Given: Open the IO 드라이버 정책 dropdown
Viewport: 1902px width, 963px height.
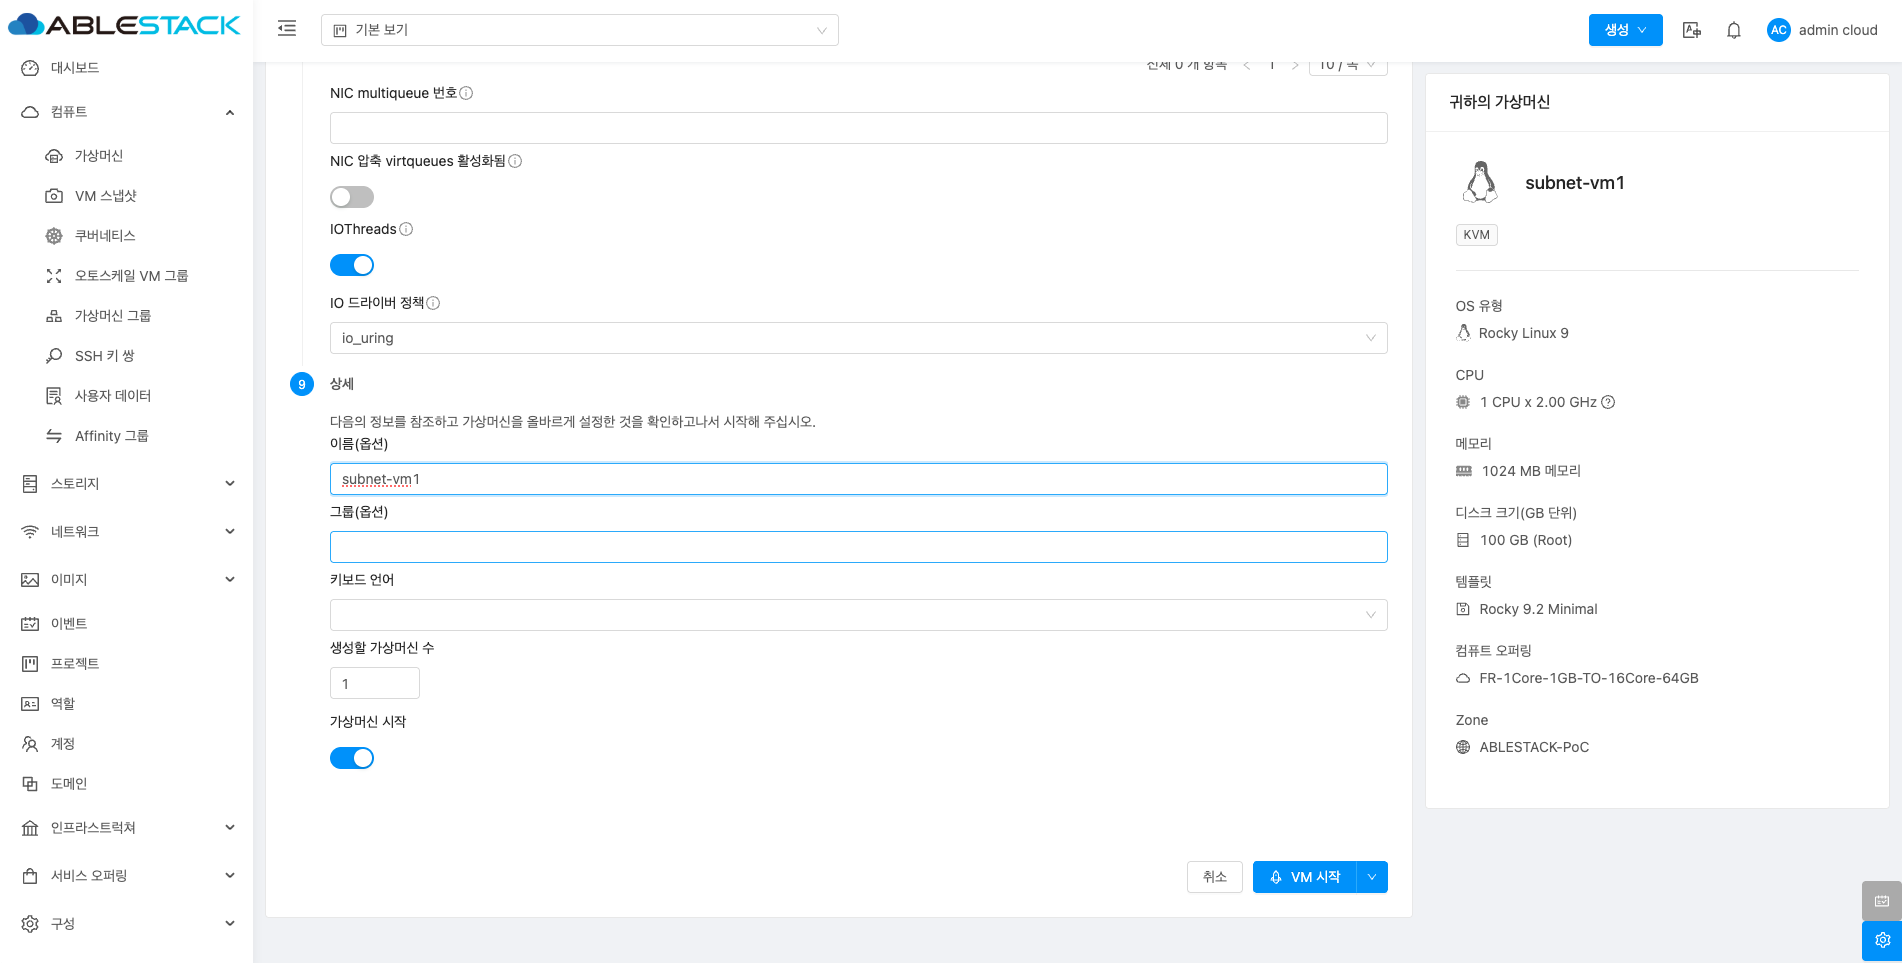Looking at the screenshot, I should (858, 338).
